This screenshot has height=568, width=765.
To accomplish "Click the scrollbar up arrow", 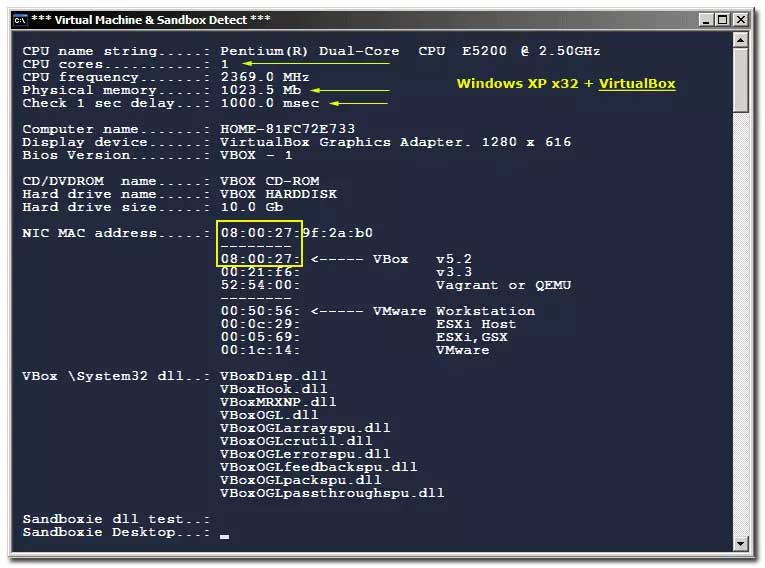I will click(x=741, y=40).
